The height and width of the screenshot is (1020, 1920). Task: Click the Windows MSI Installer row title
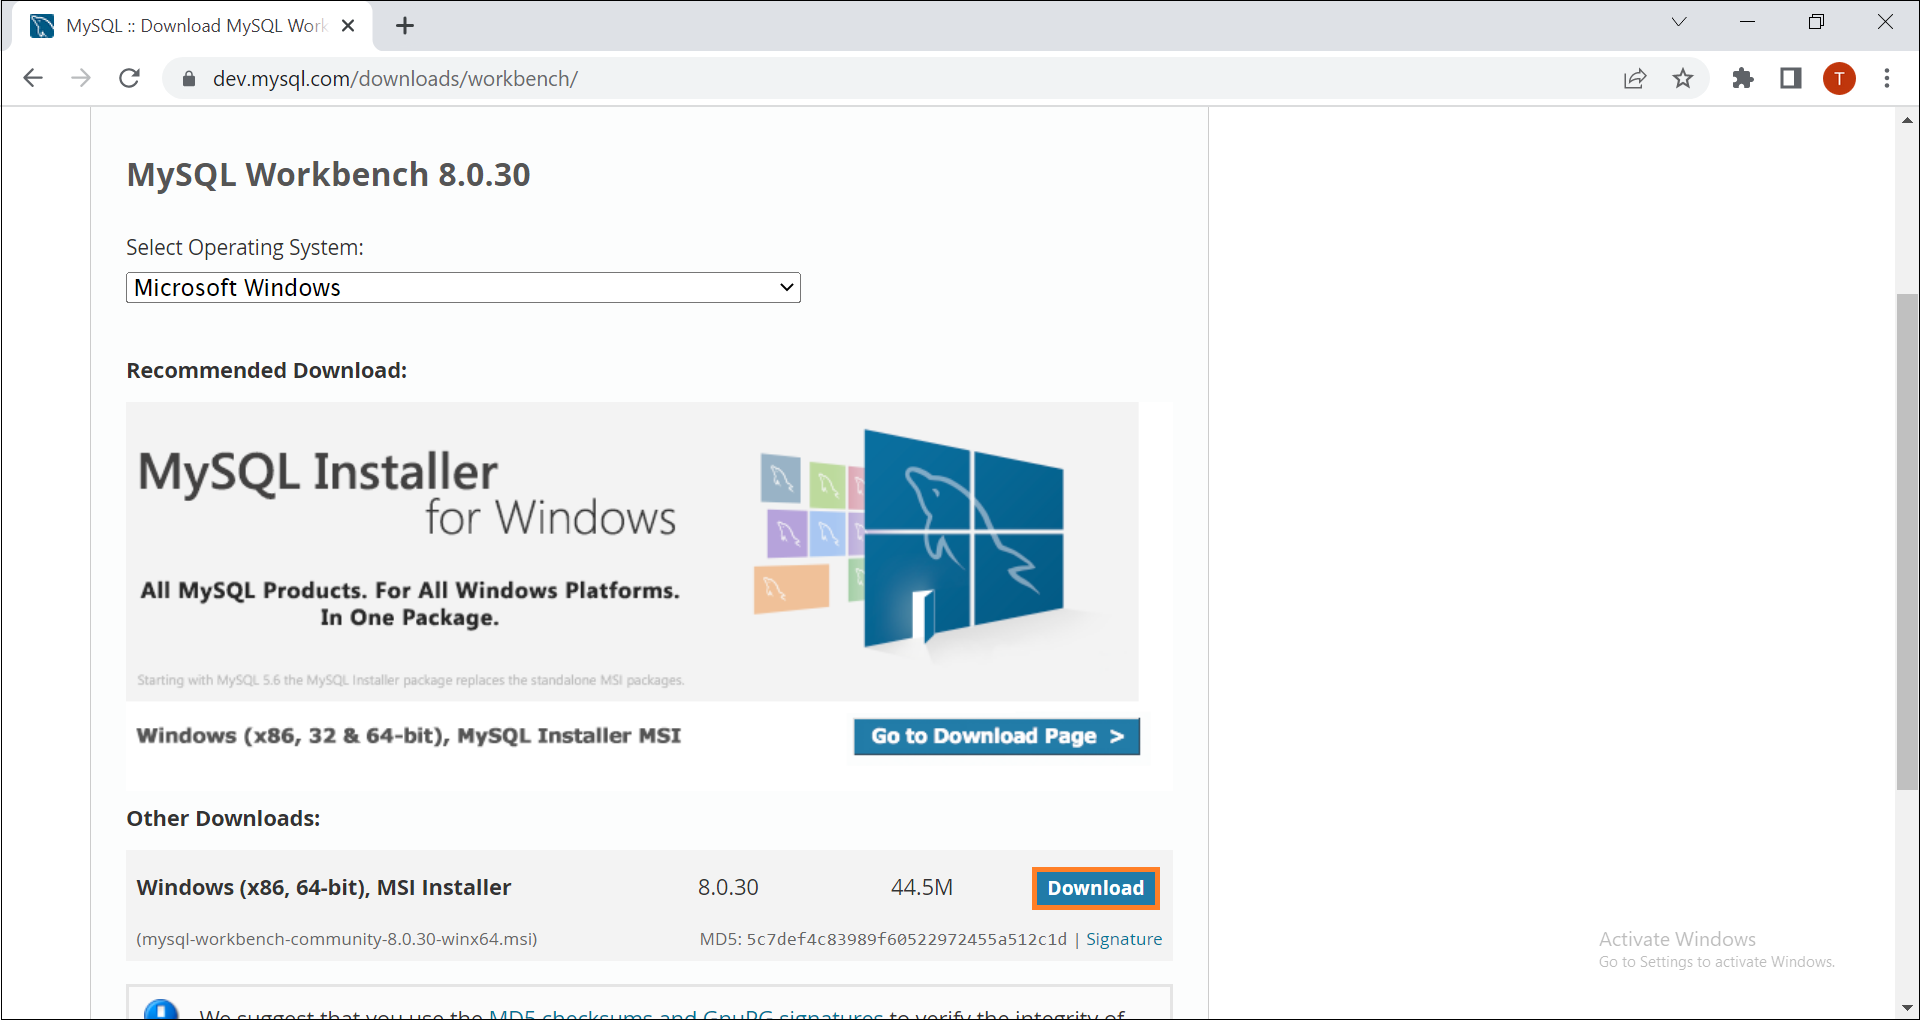[x=324, y=888]
